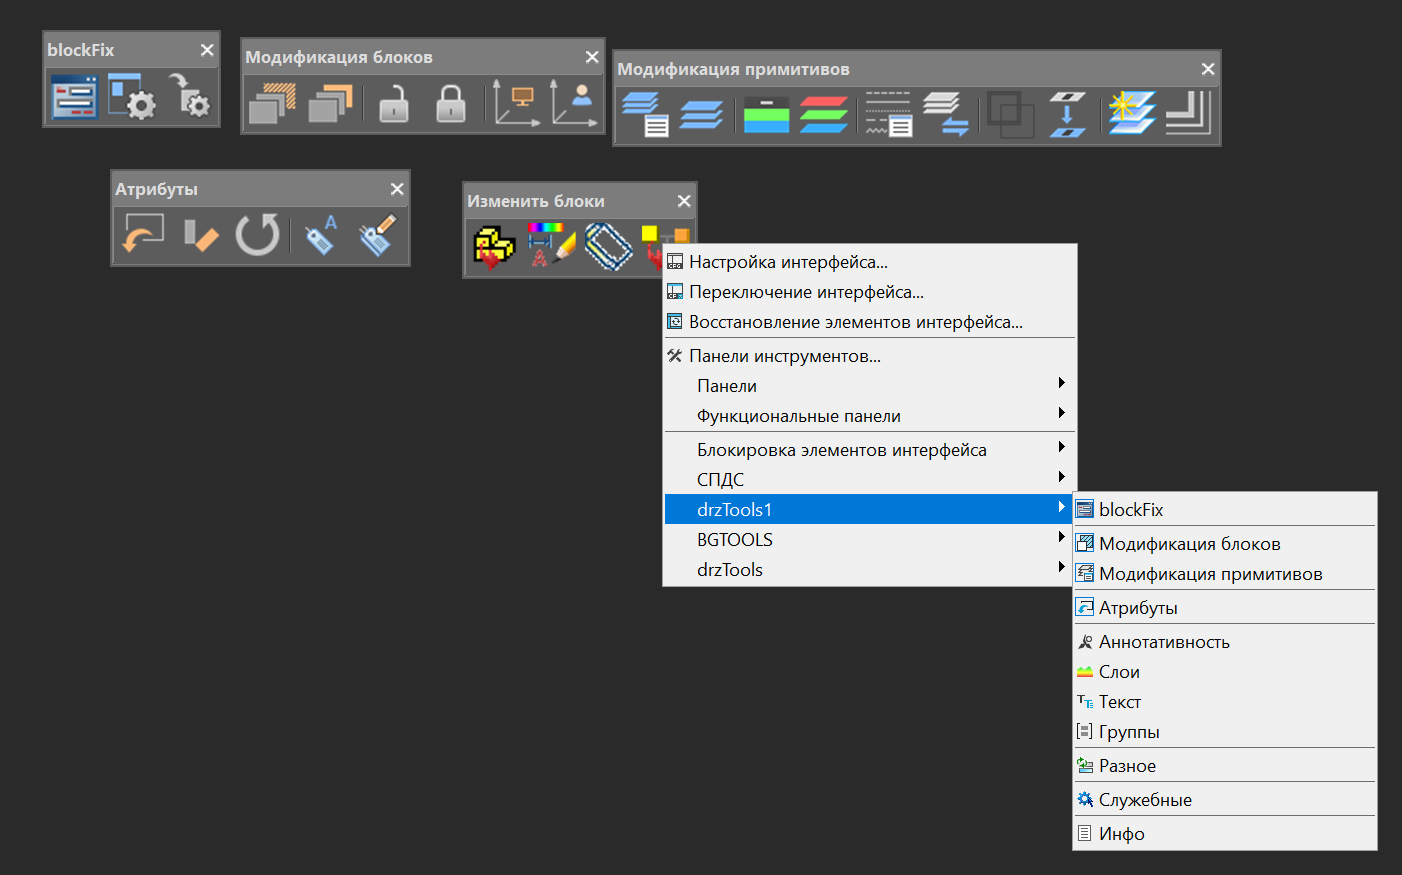Close the Модификация примитивов toolbar
Screen dimensions: 1402x875
[1208, 69]
